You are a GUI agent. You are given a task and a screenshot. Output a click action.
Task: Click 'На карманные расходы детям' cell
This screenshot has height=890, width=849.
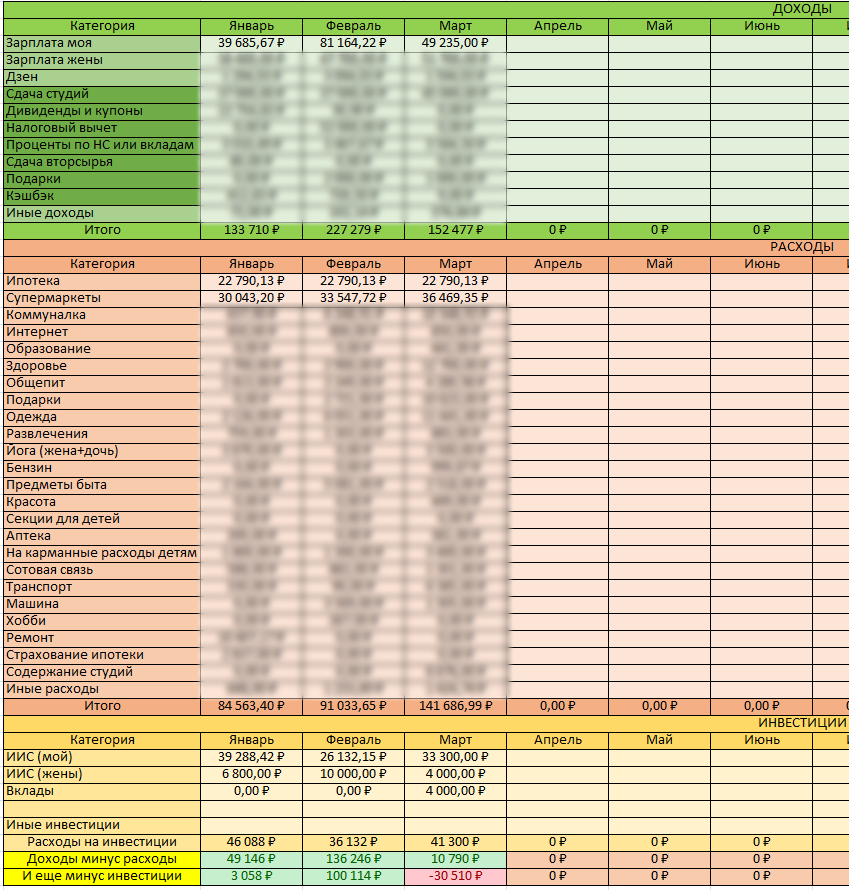pyautogui.click(x=102, y=553)
